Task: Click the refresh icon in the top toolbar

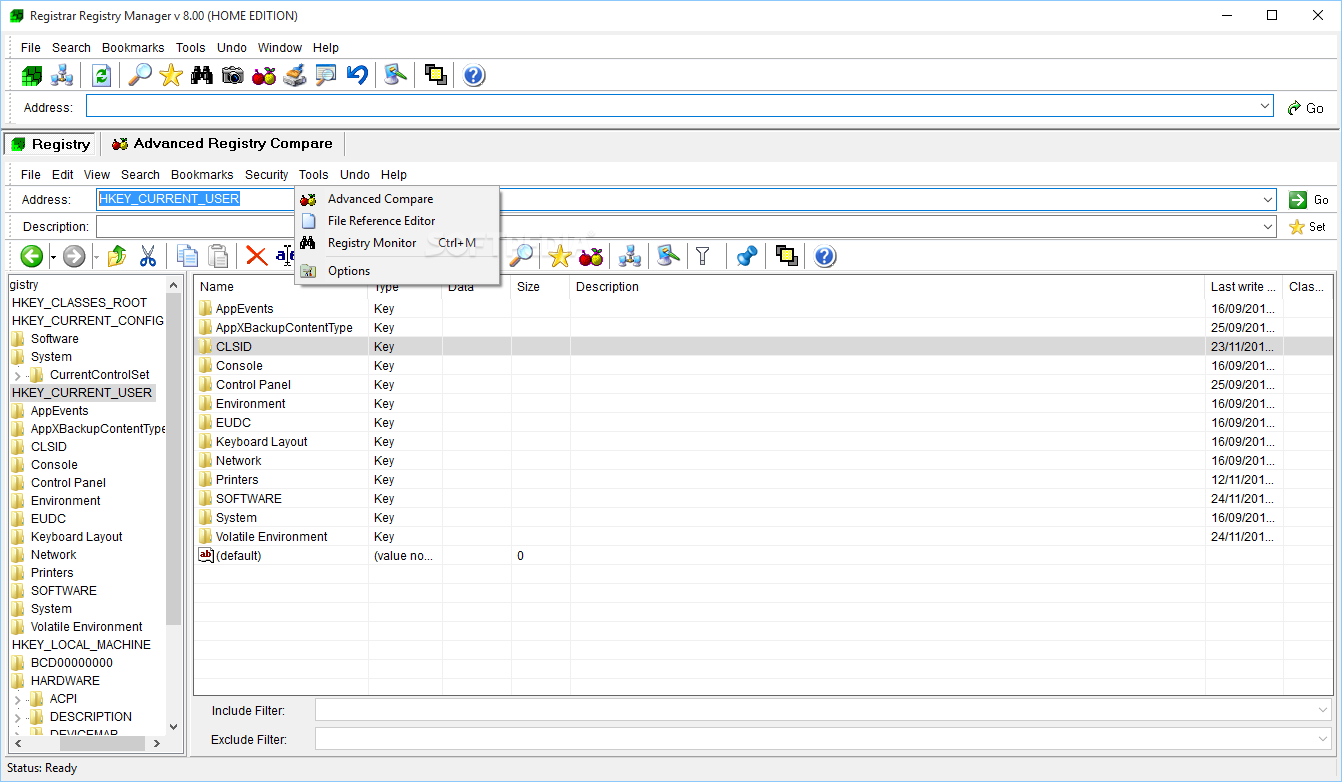Action: [x=101, y=75]
